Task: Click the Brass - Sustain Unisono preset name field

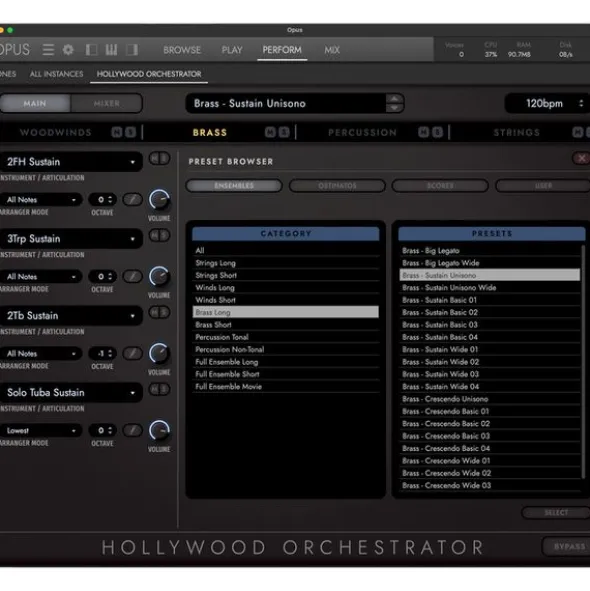Action: [286, 103]
